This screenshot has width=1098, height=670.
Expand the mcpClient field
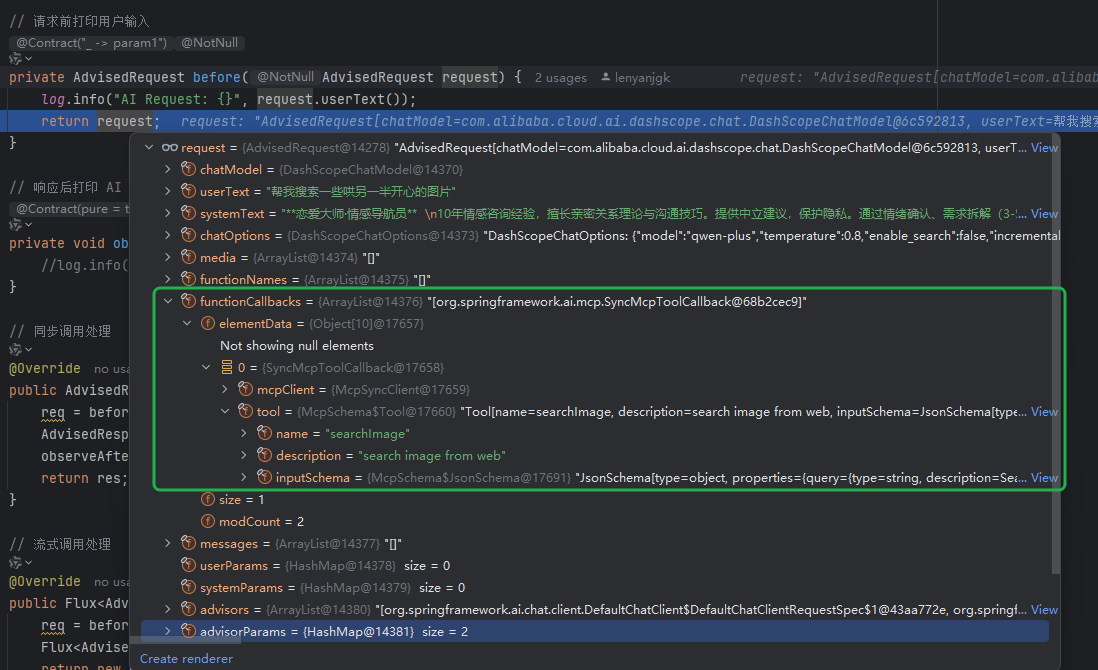click(x=225, y=389)
